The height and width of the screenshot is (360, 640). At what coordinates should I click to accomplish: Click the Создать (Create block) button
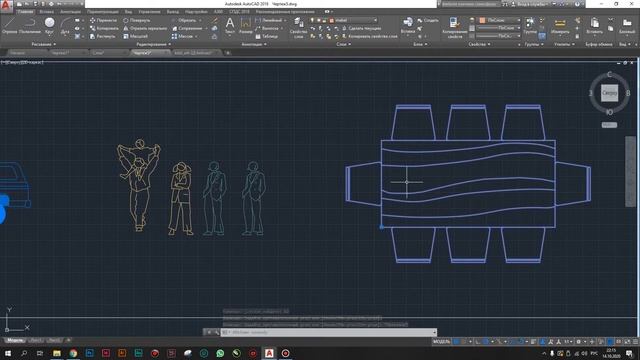428,20
